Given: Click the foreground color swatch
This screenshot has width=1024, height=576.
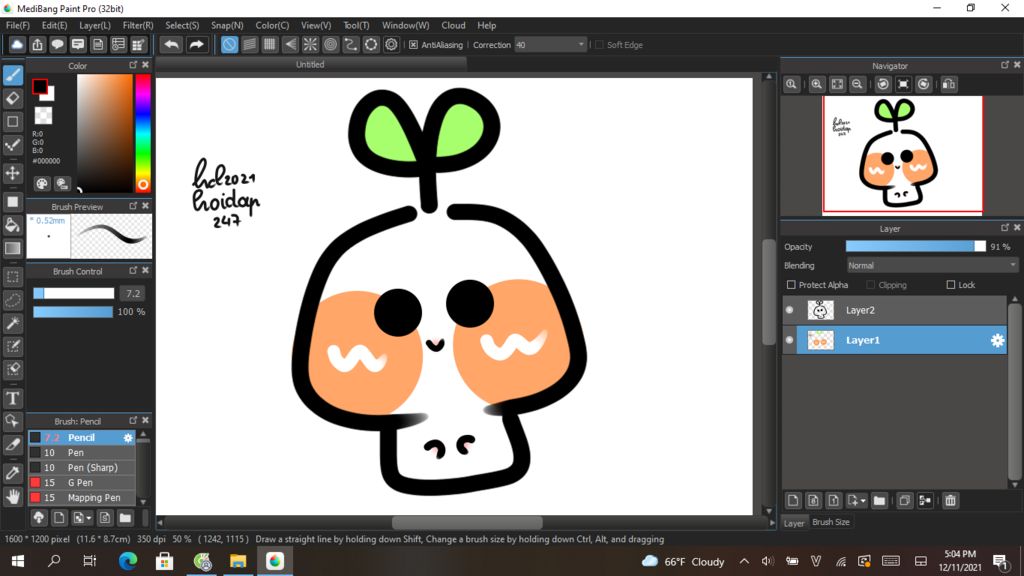Looking at the screenshot, I should (x=40, y=86).
